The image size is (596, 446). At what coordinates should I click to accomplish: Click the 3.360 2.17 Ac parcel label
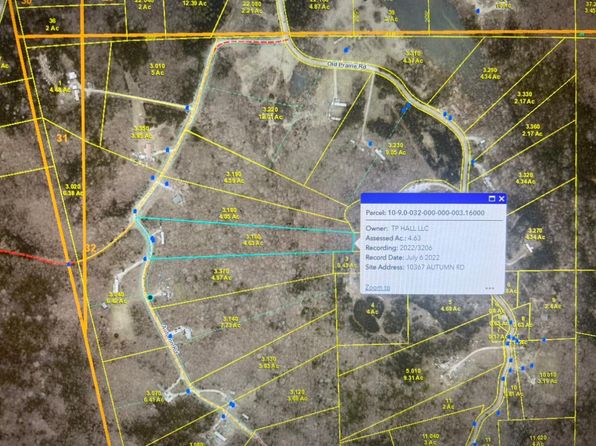click(x=532, y=130)
